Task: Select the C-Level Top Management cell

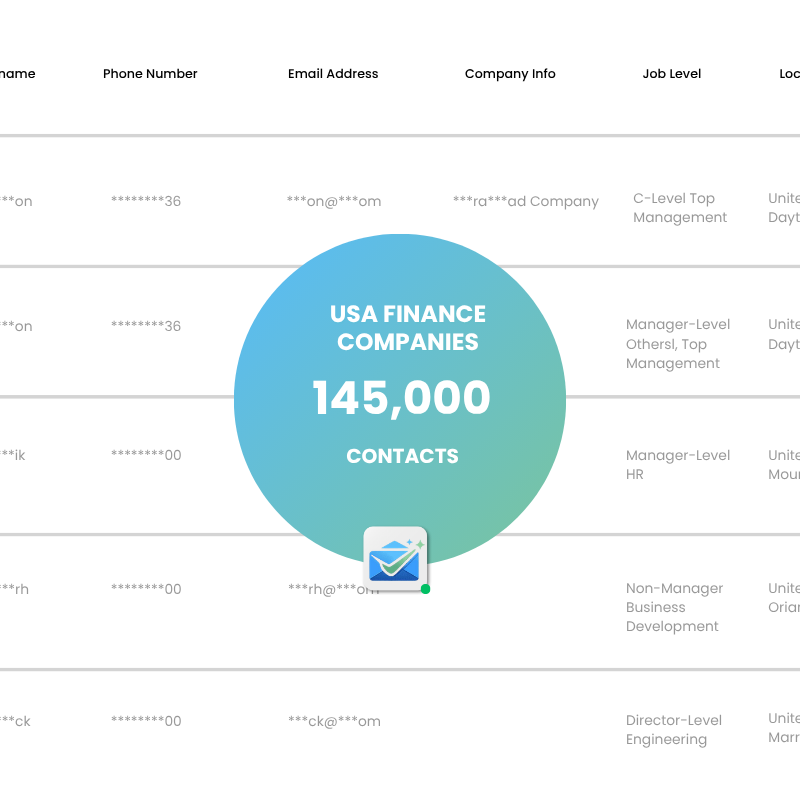Action: click(680, 208)
